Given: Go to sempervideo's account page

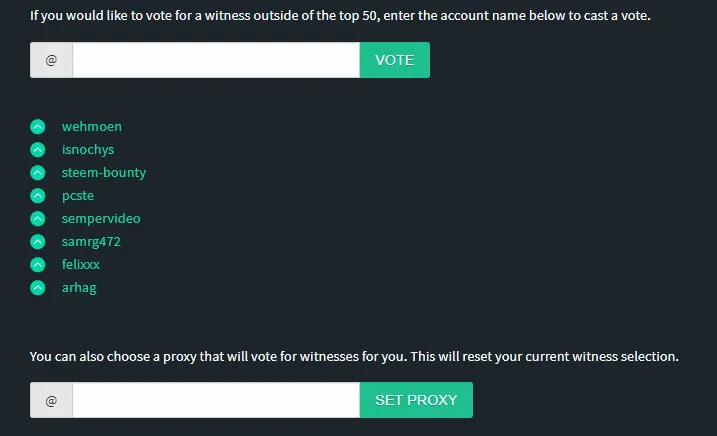Looking at the screenshot, I should click(101, 219).
